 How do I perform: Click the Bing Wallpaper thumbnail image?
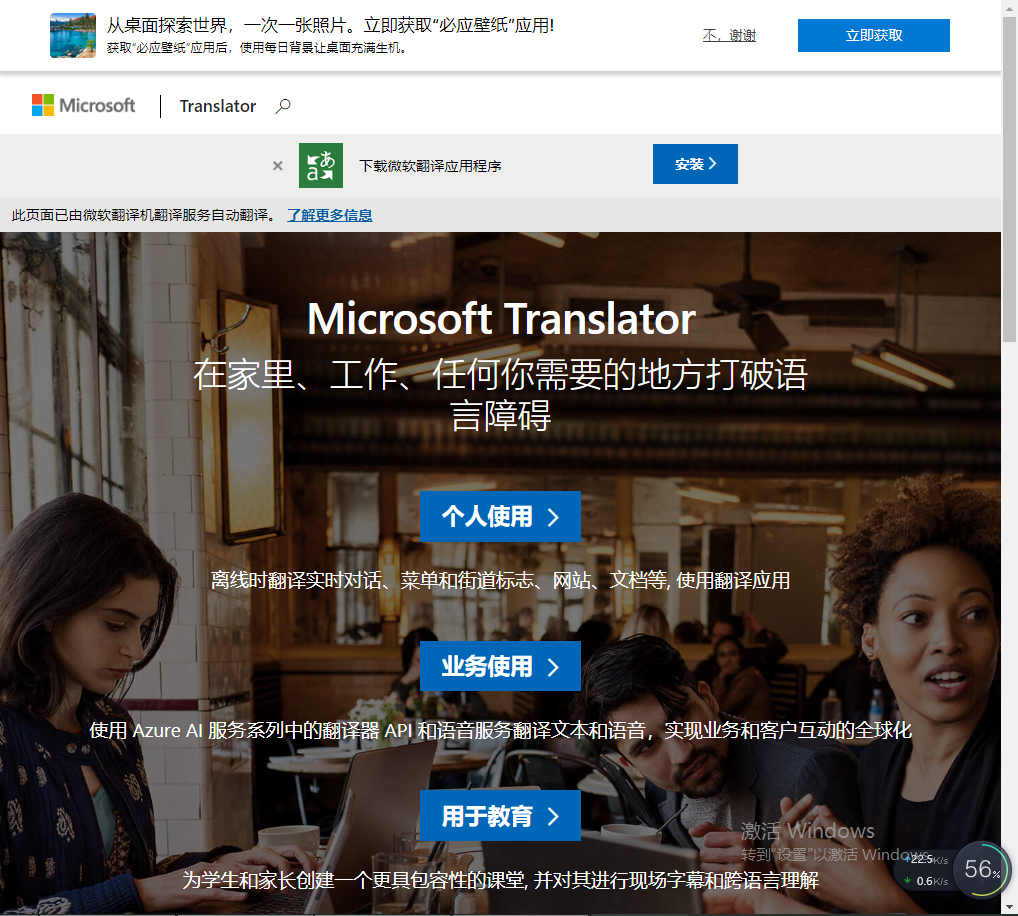click(73, 35)
